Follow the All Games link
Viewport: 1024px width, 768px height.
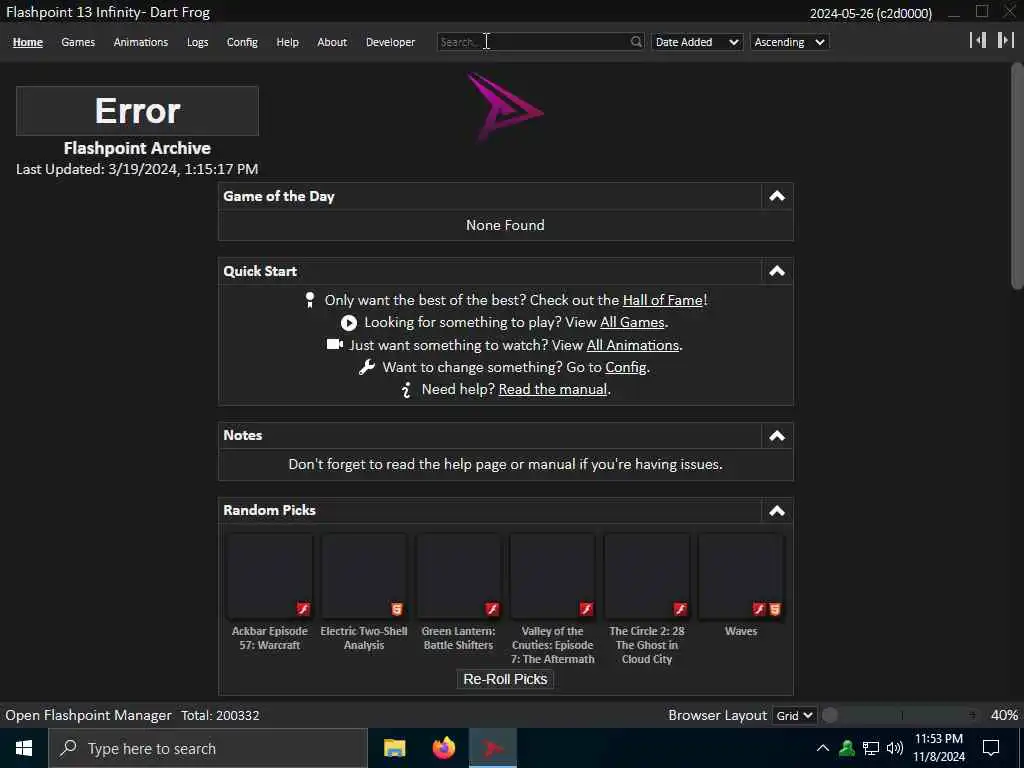tap(632, 322)
